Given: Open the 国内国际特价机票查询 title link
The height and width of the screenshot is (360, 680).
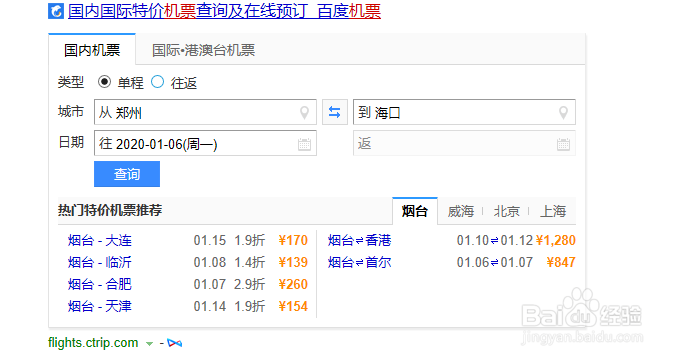Looking at the screenshot, I should (x=224, y=11).
